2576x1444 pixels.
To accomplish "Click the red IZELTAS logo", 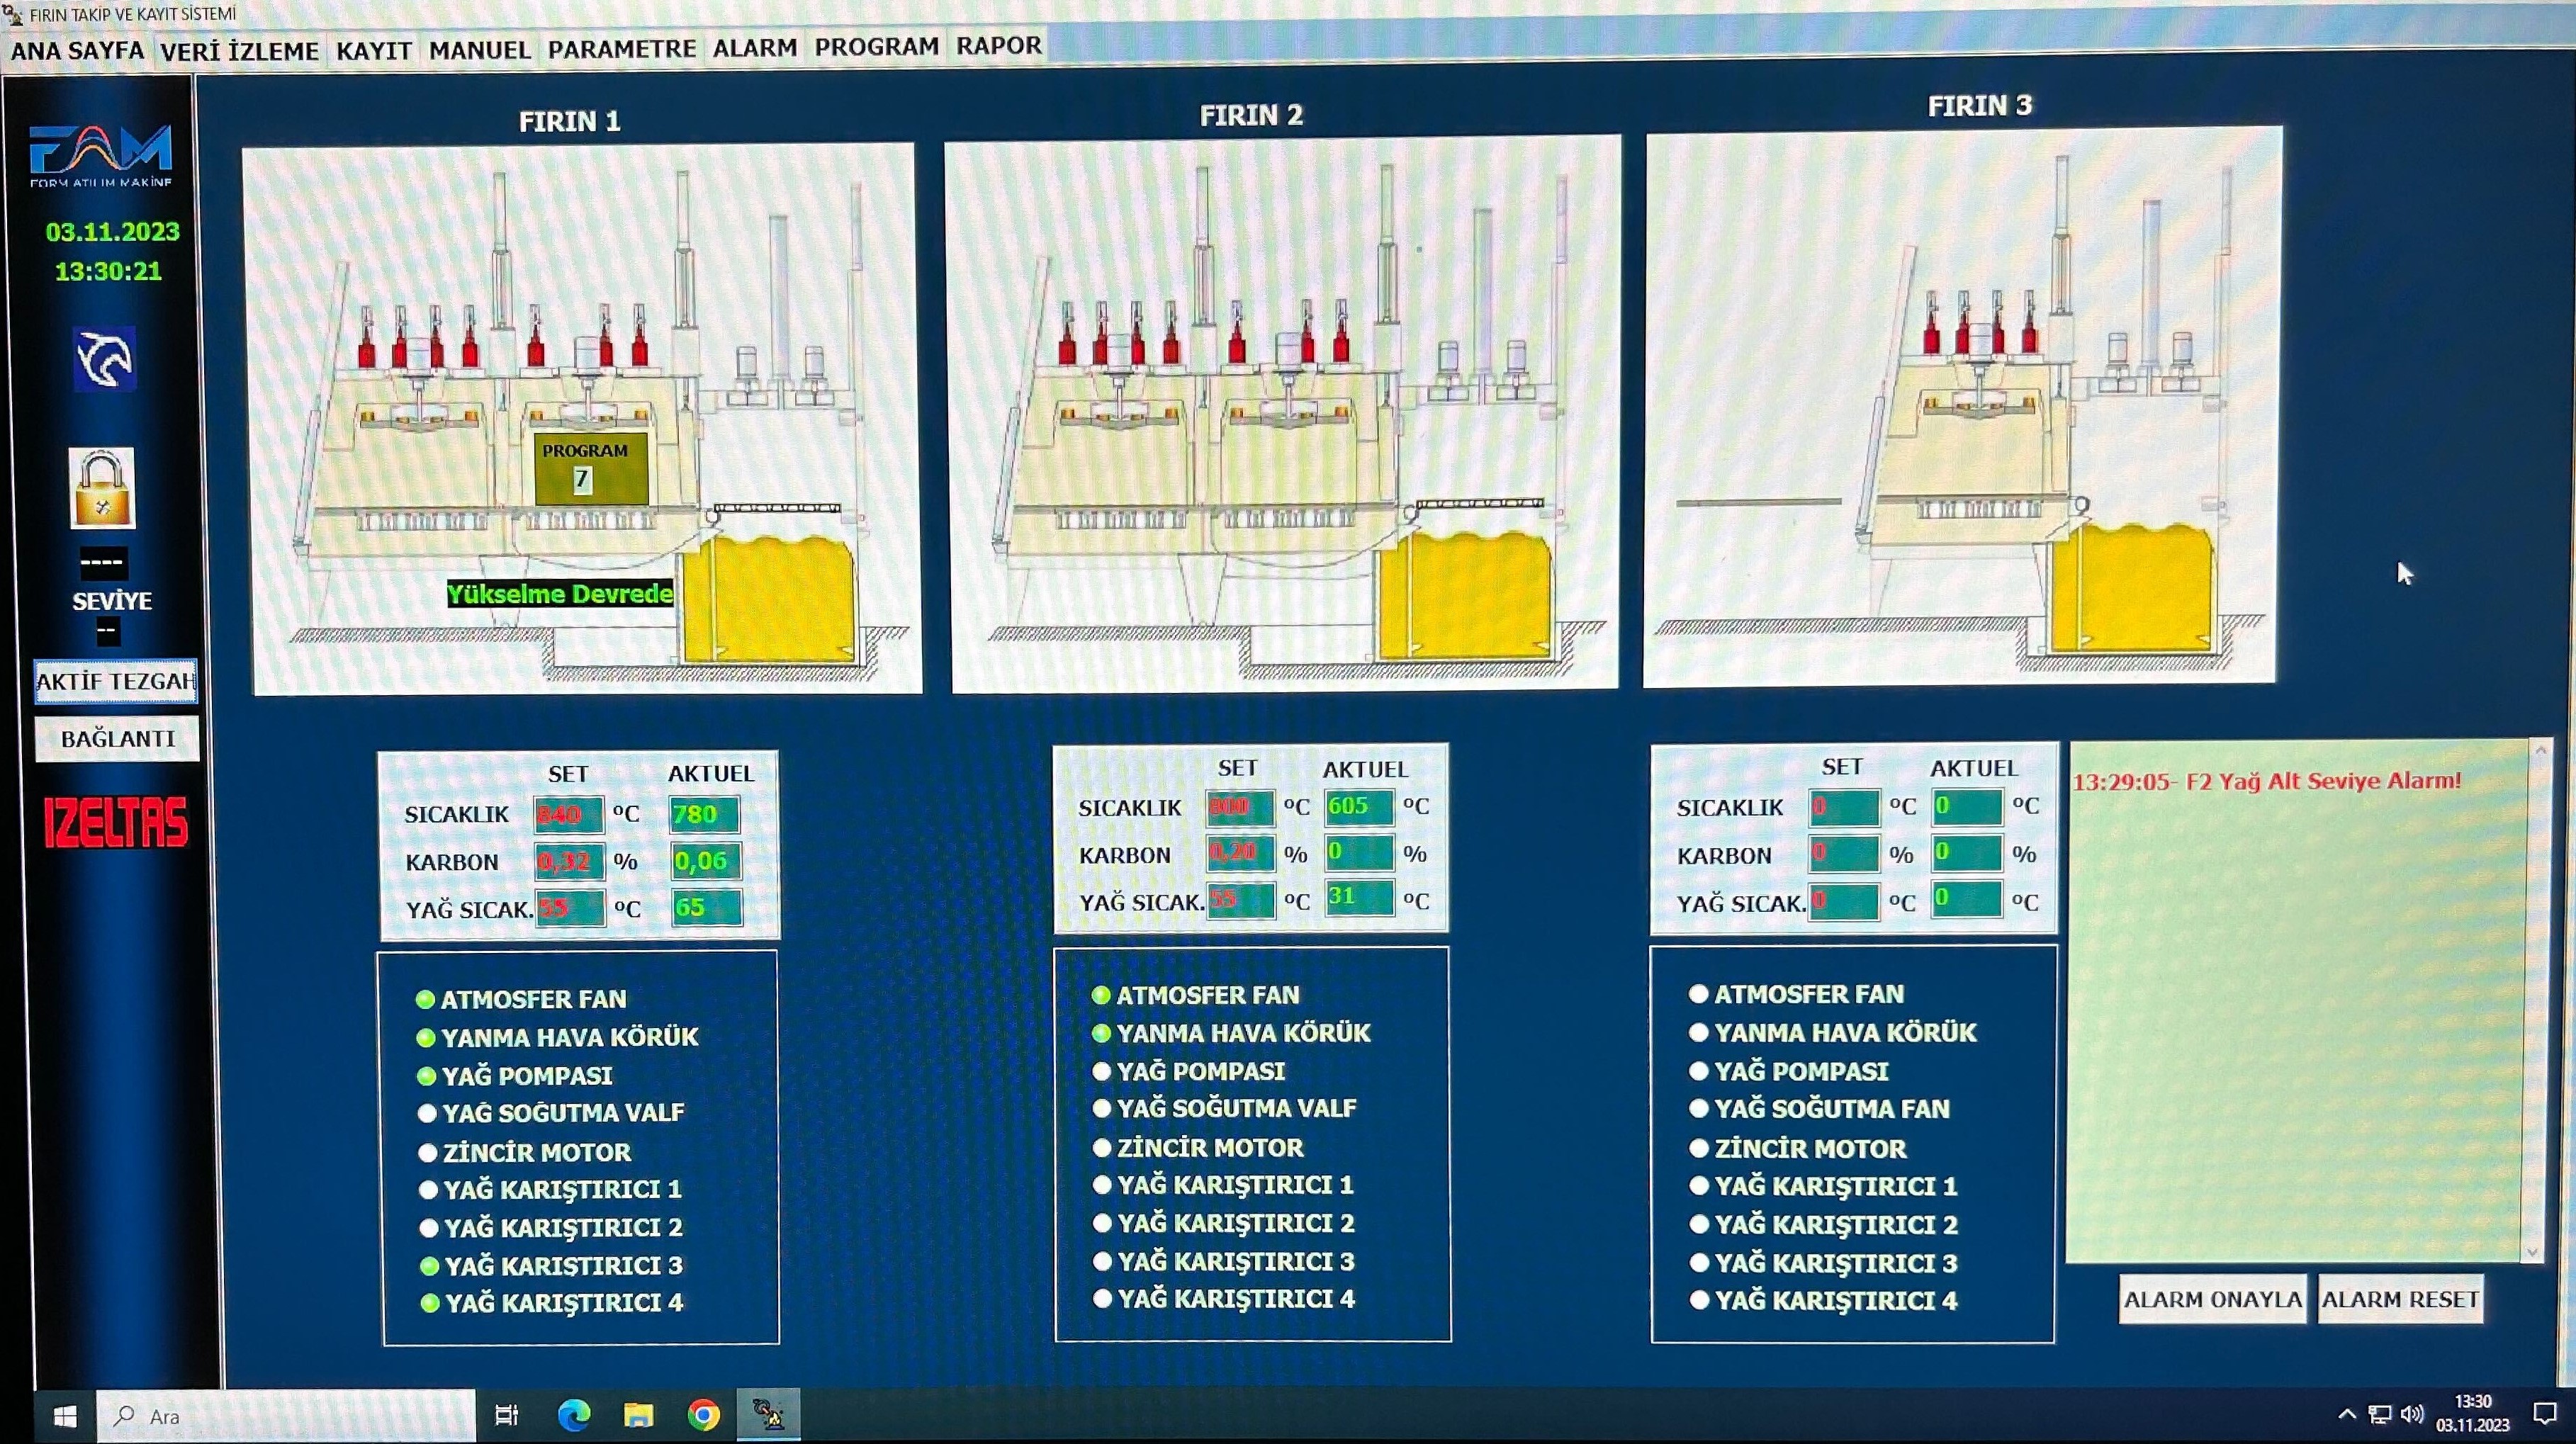I will 116,823.
